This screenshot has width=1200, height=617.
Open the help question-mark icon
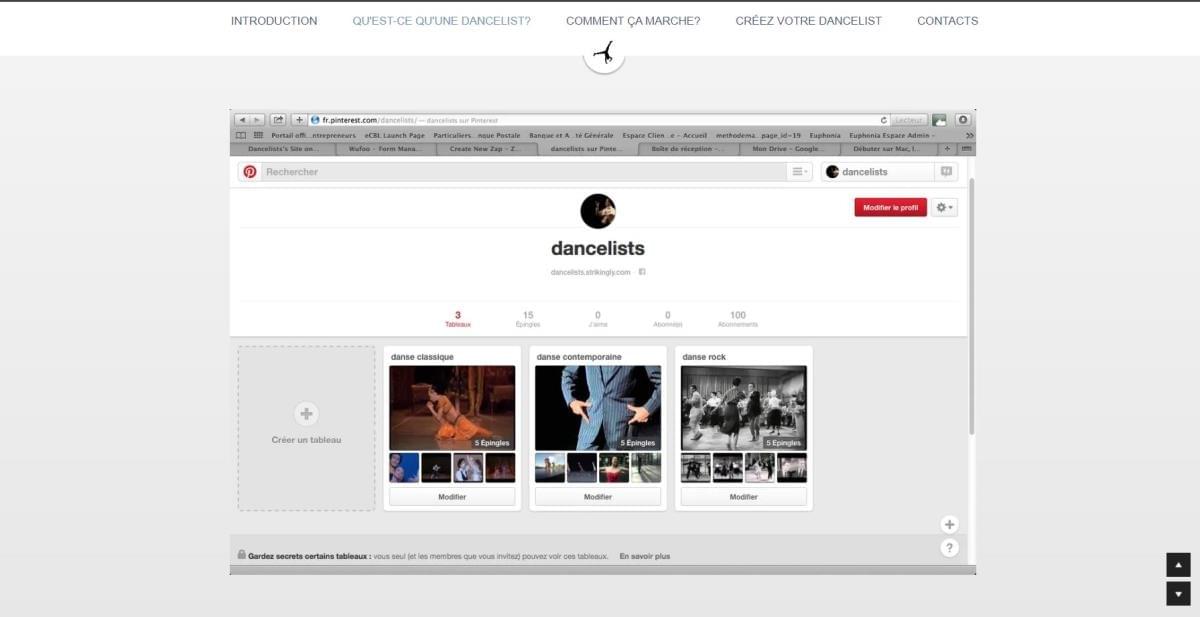[948, 546]
